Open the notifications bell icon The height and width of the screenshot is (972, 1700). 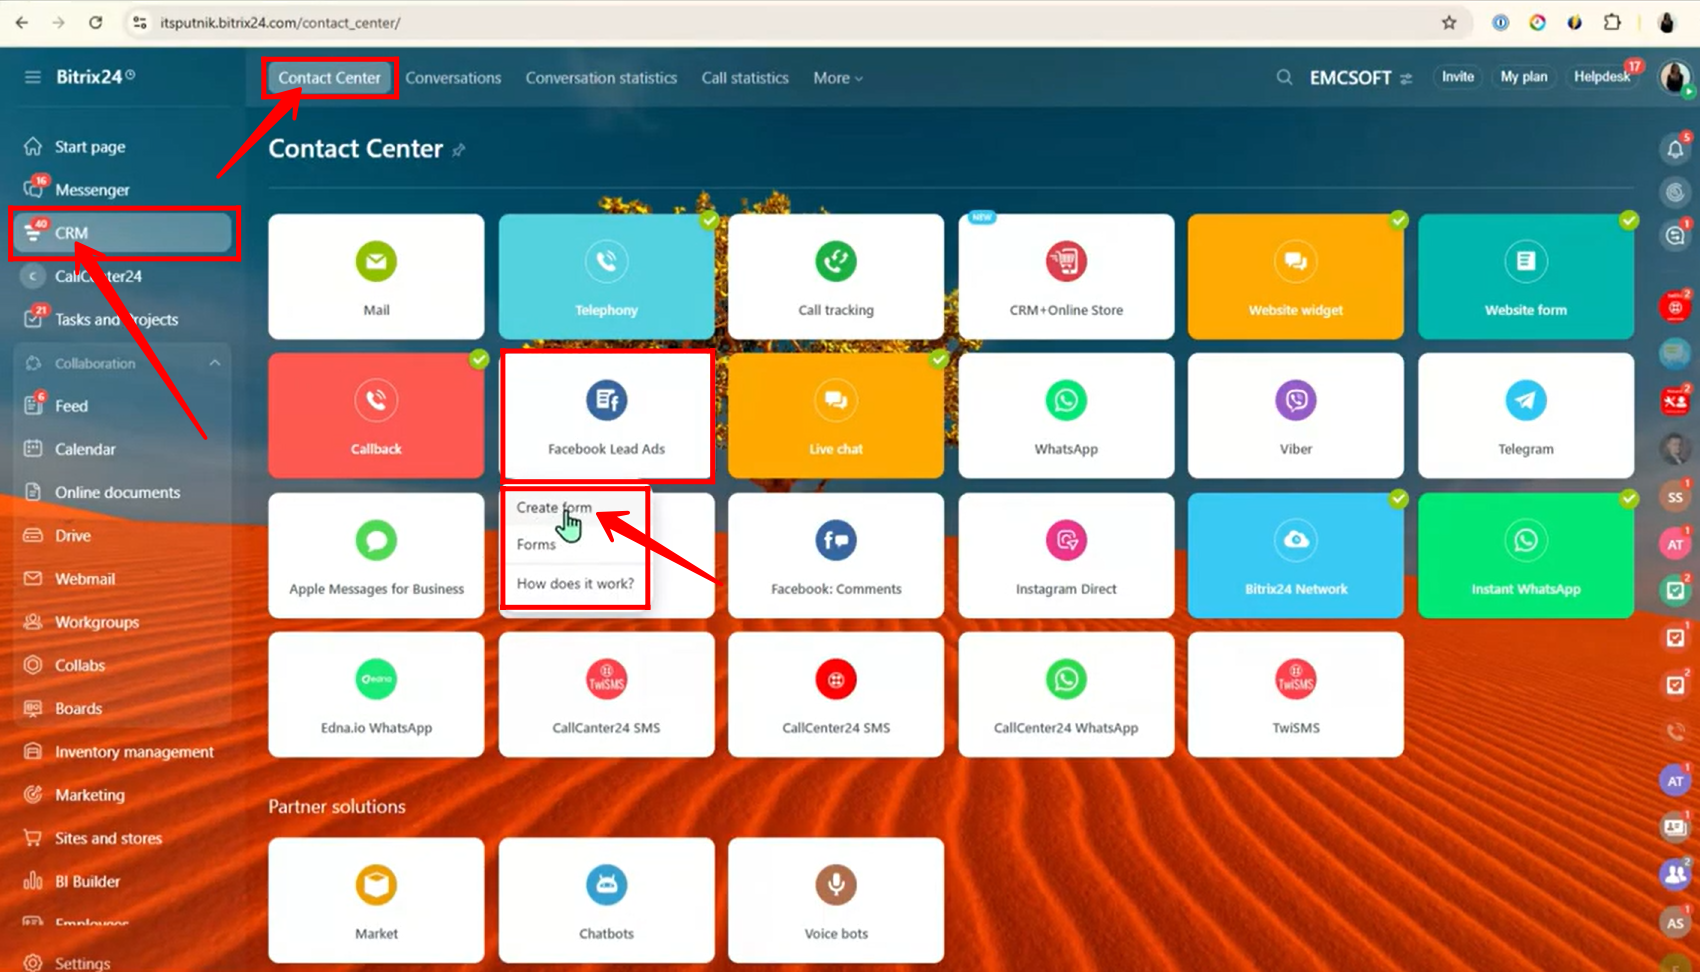pos(1675,149)
